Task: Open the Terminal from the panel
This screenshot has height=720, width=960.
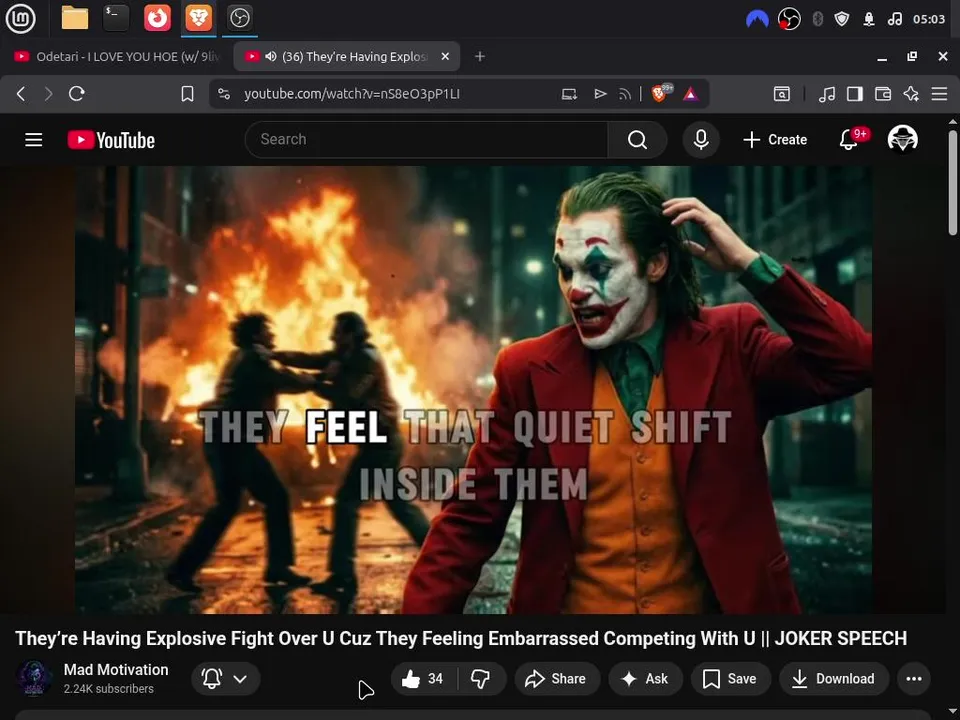Action: (x=116, y=18)
